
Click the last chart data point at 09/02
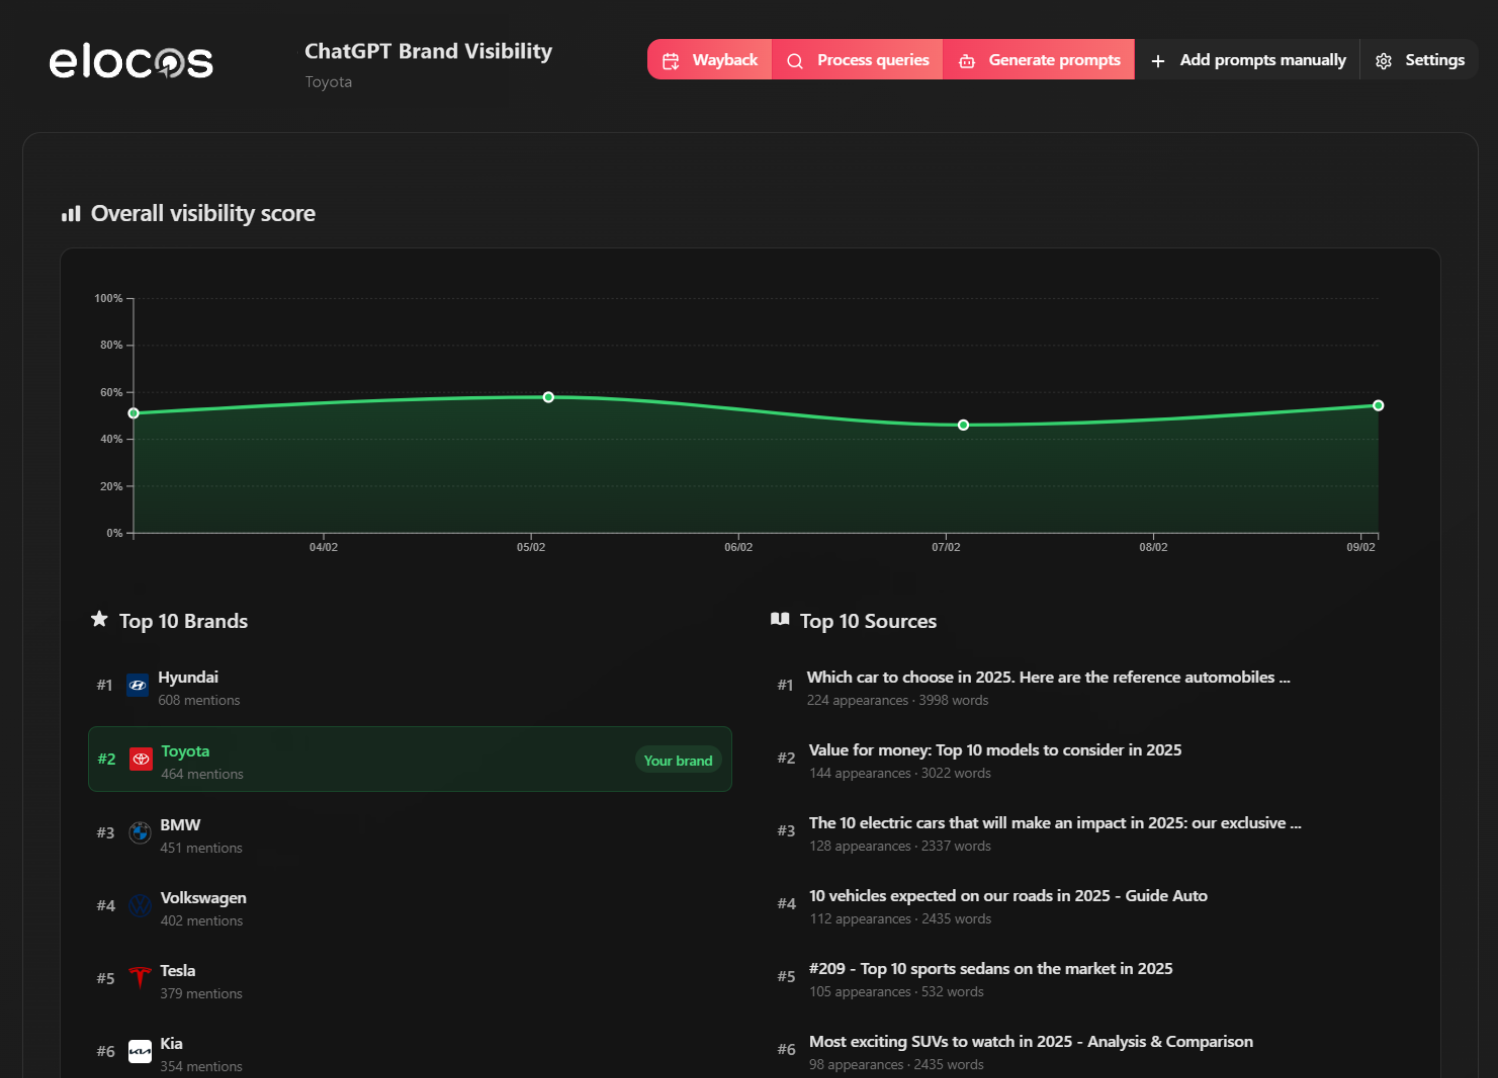coord(1378,405)
